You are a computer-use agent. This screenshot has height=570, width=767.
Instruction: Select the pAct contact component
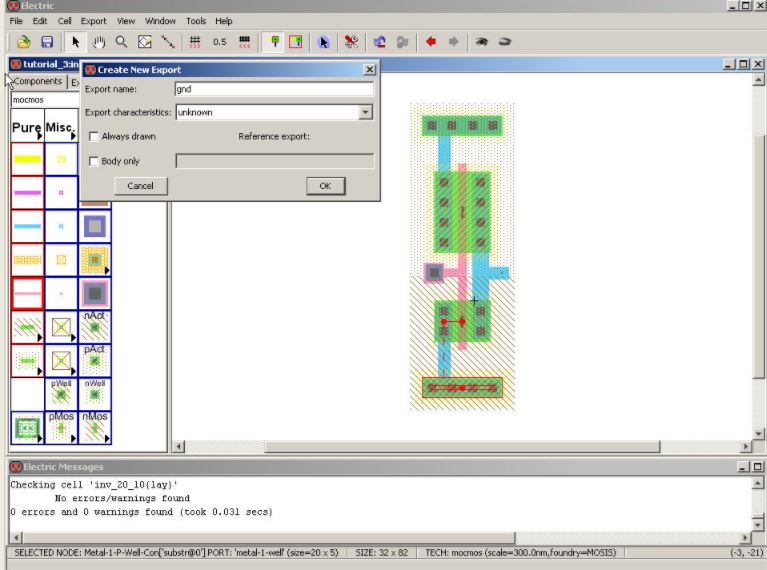(95, 358)
